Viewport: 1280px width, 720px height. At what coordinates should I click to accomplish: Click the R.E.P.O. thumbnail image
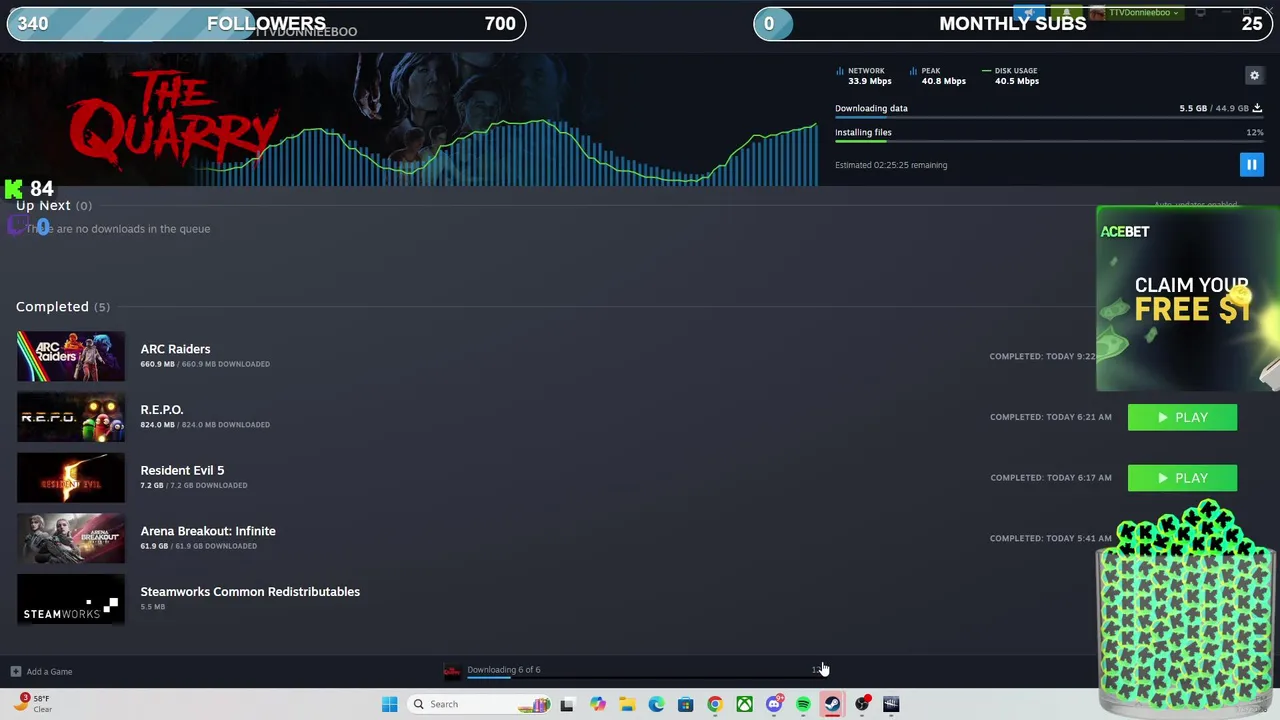(x=71, y=418)
